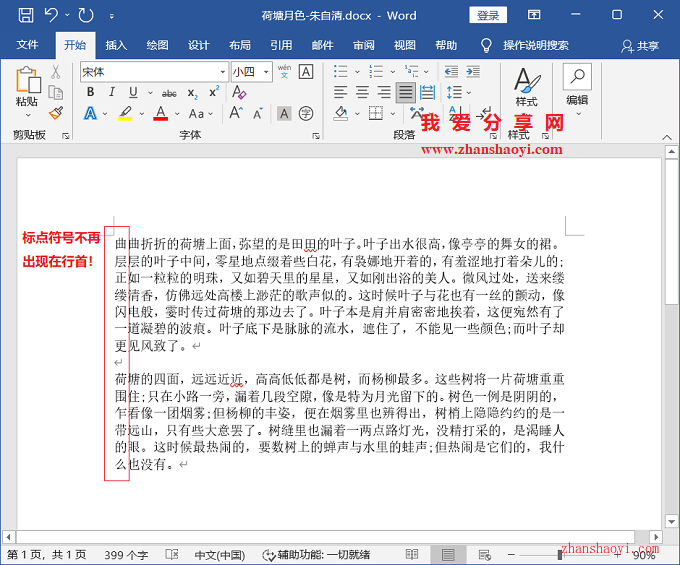Open the font name 宋体 combo box
The image size is (680, 565).
point(154,72)
